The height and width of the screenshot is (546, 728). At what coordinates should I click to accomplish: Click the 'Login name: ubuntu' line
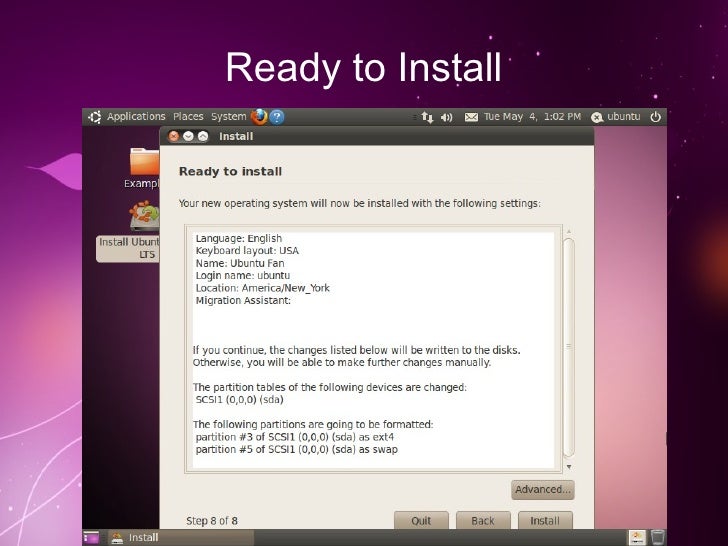[242, 275]
